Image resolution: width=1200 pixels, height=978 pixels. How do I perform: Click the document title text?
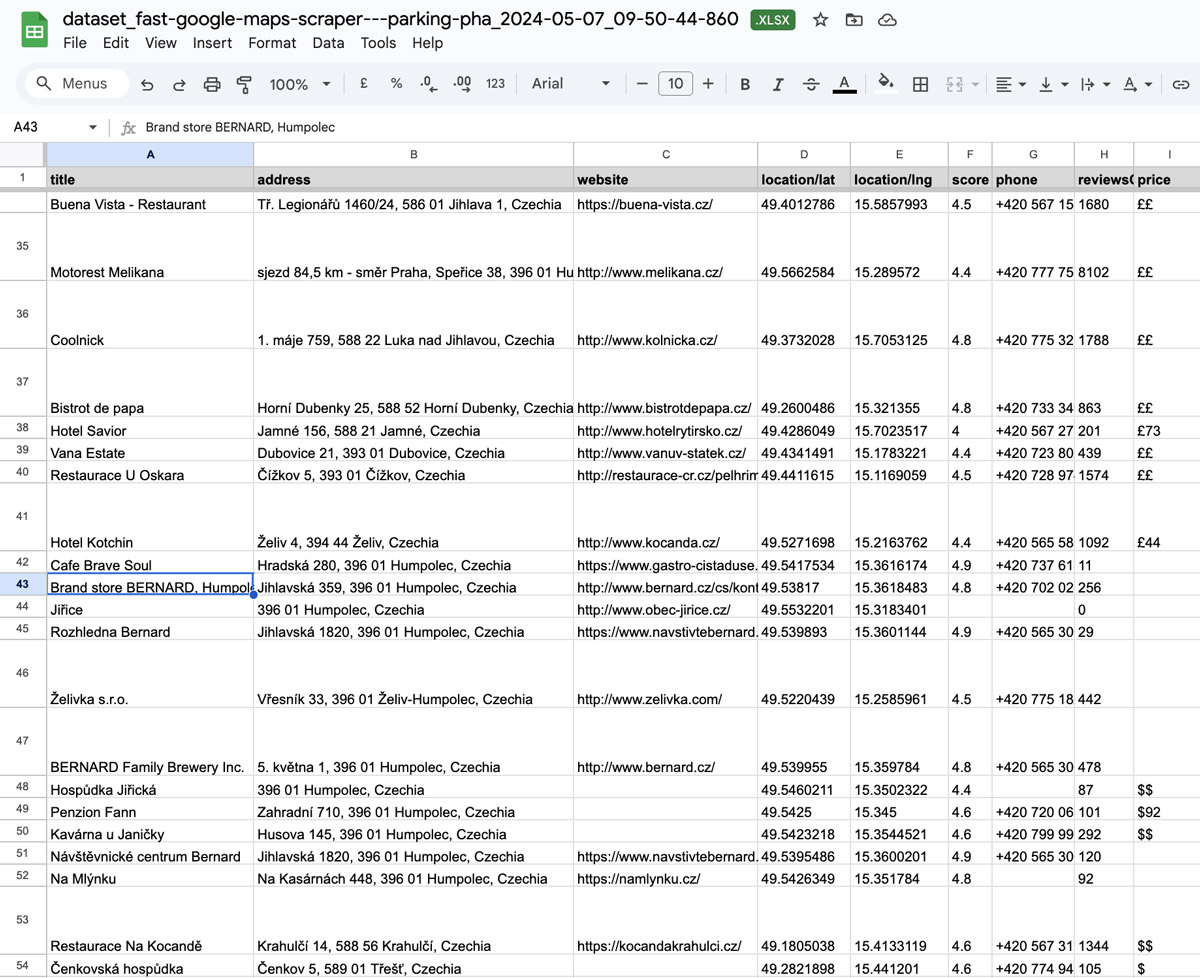(x=400, y=19)
